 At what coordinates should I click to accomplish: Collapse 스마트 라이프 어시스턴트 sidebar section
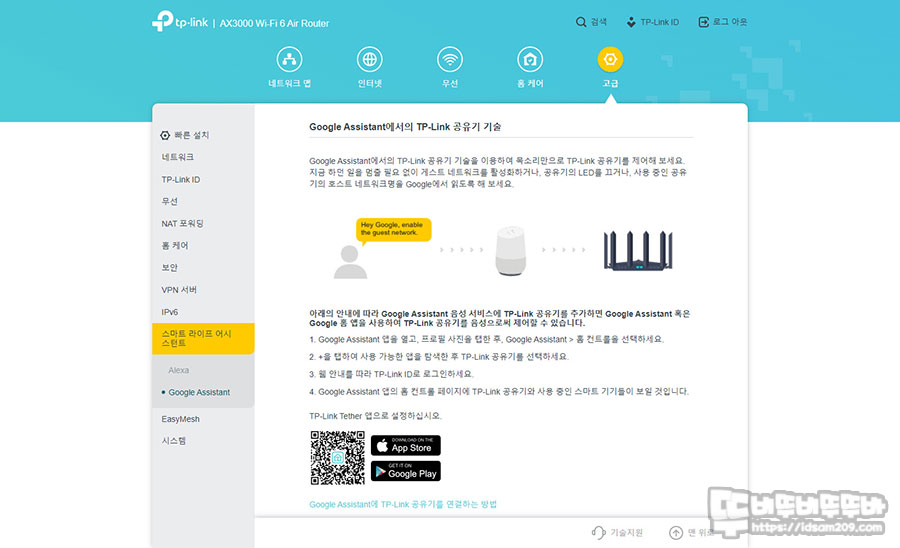[x=203, y=338]
